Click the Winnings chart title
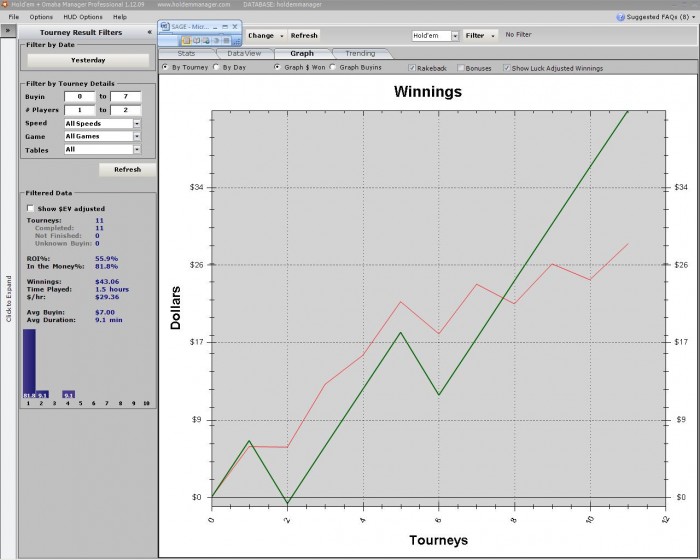 click(x=428, y=92)
